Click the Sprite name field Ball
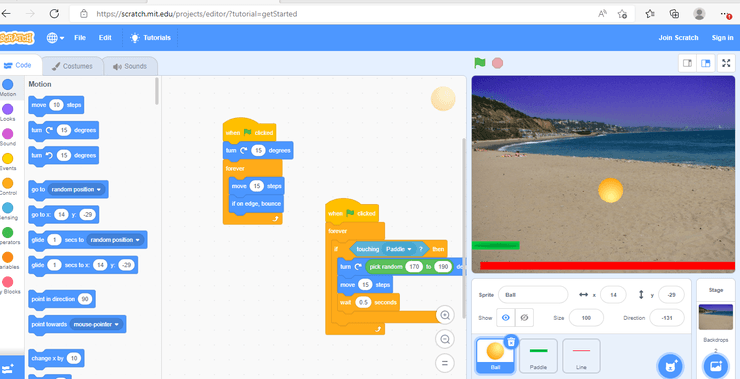The height and width of the screenshot is (379, 740). pos(533,295)
